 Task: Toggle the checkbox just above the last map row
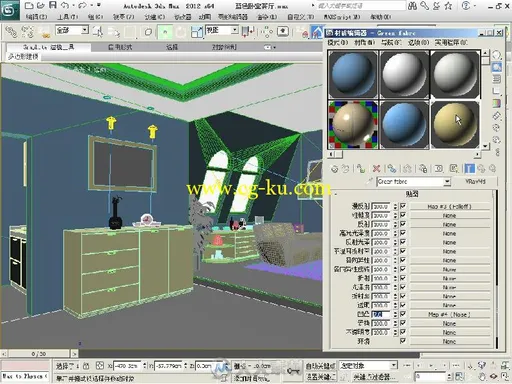[403, 332]
